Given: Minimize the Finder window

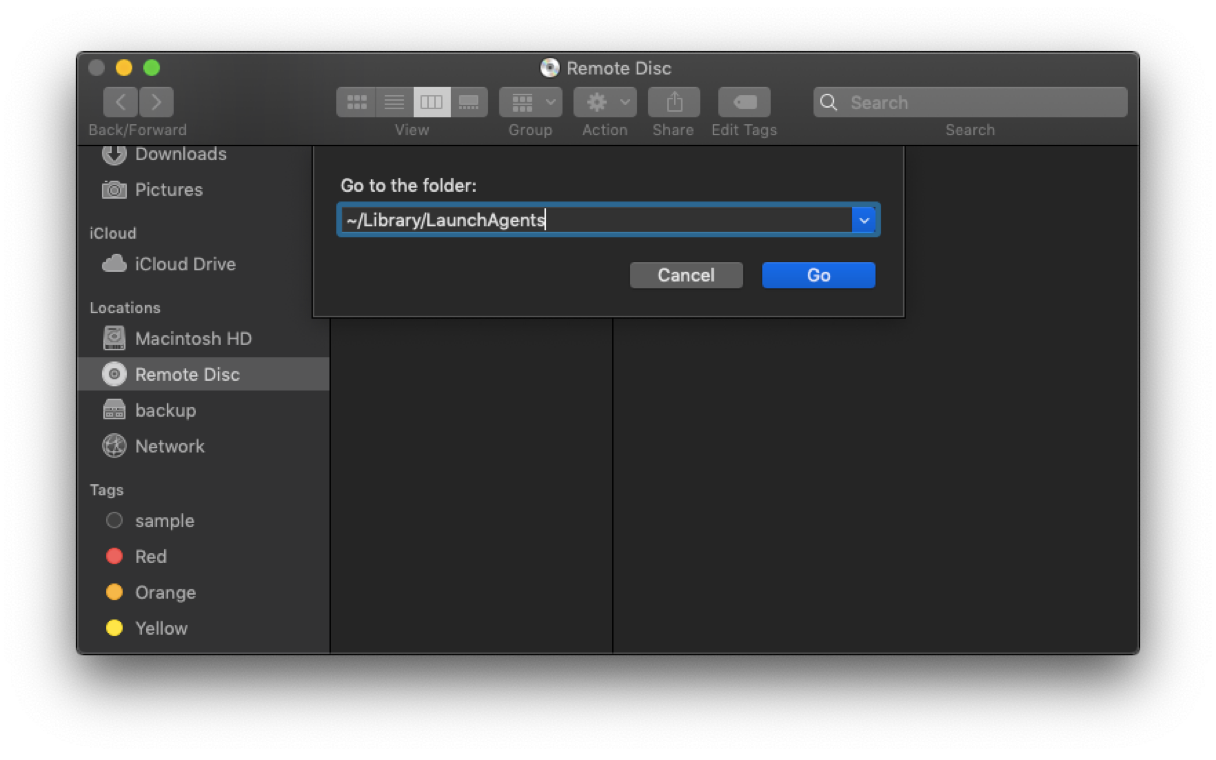Looking at the screenshot, I should point(124,68).
